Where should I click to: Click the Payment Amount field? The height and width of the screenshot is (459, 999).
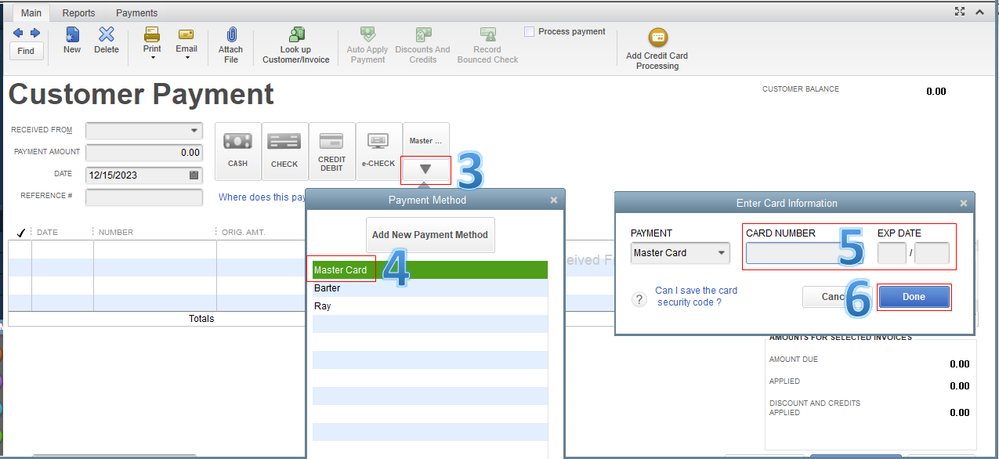click(x=144, y=152)
